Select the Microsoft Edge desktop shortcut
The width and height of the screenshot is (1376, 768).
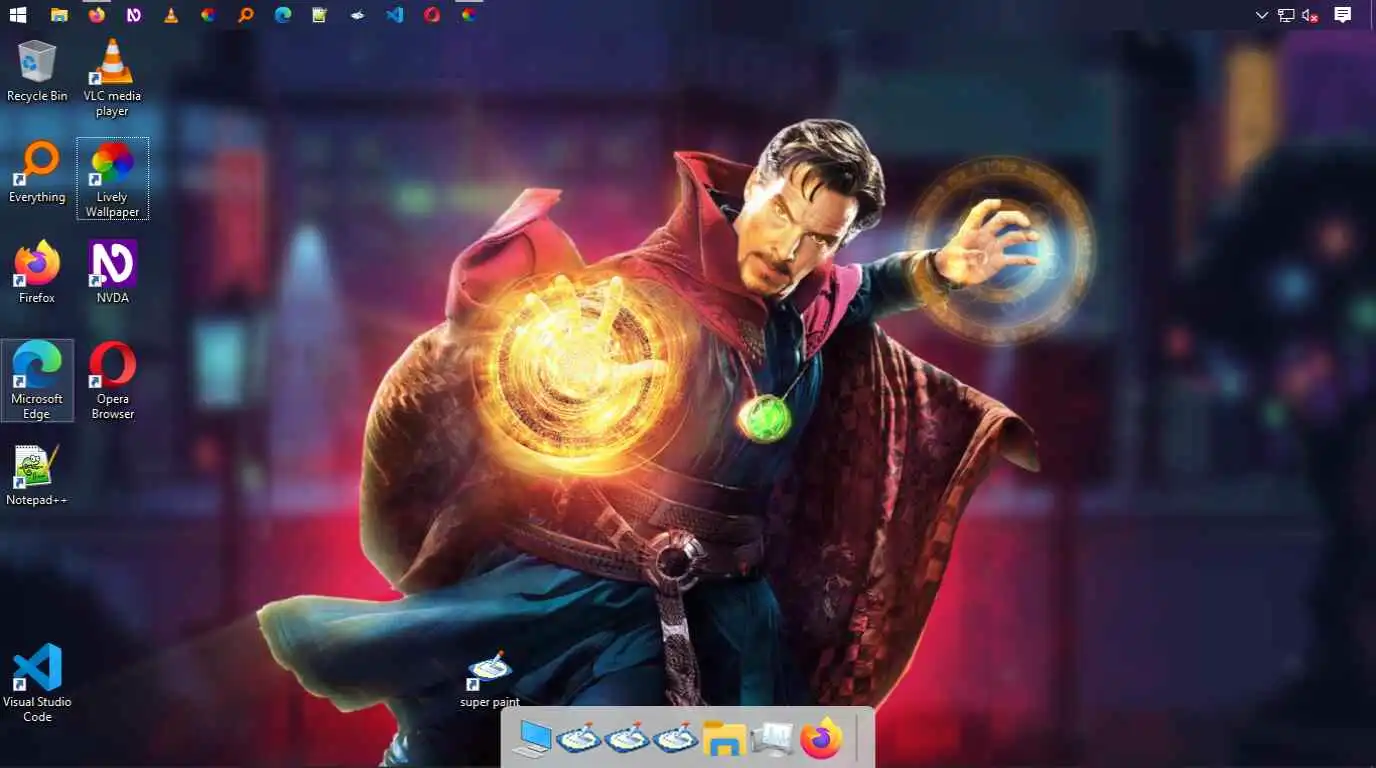37,380
